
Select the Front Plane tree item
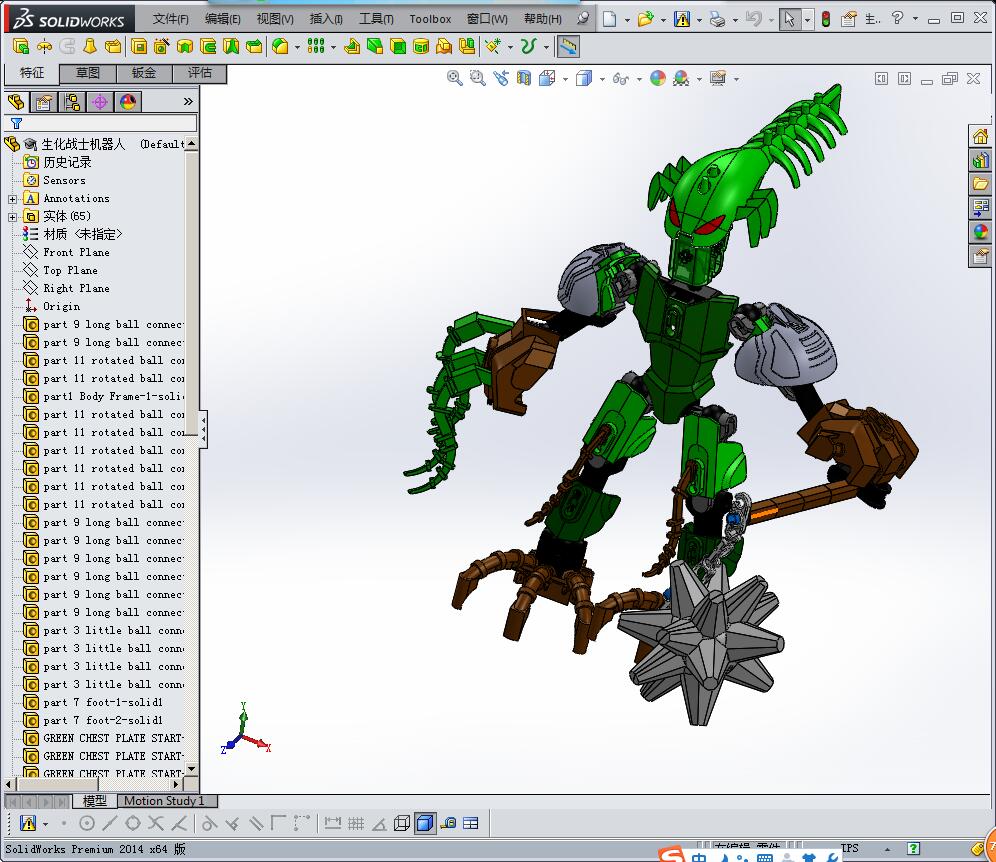[x=67, y=253]
